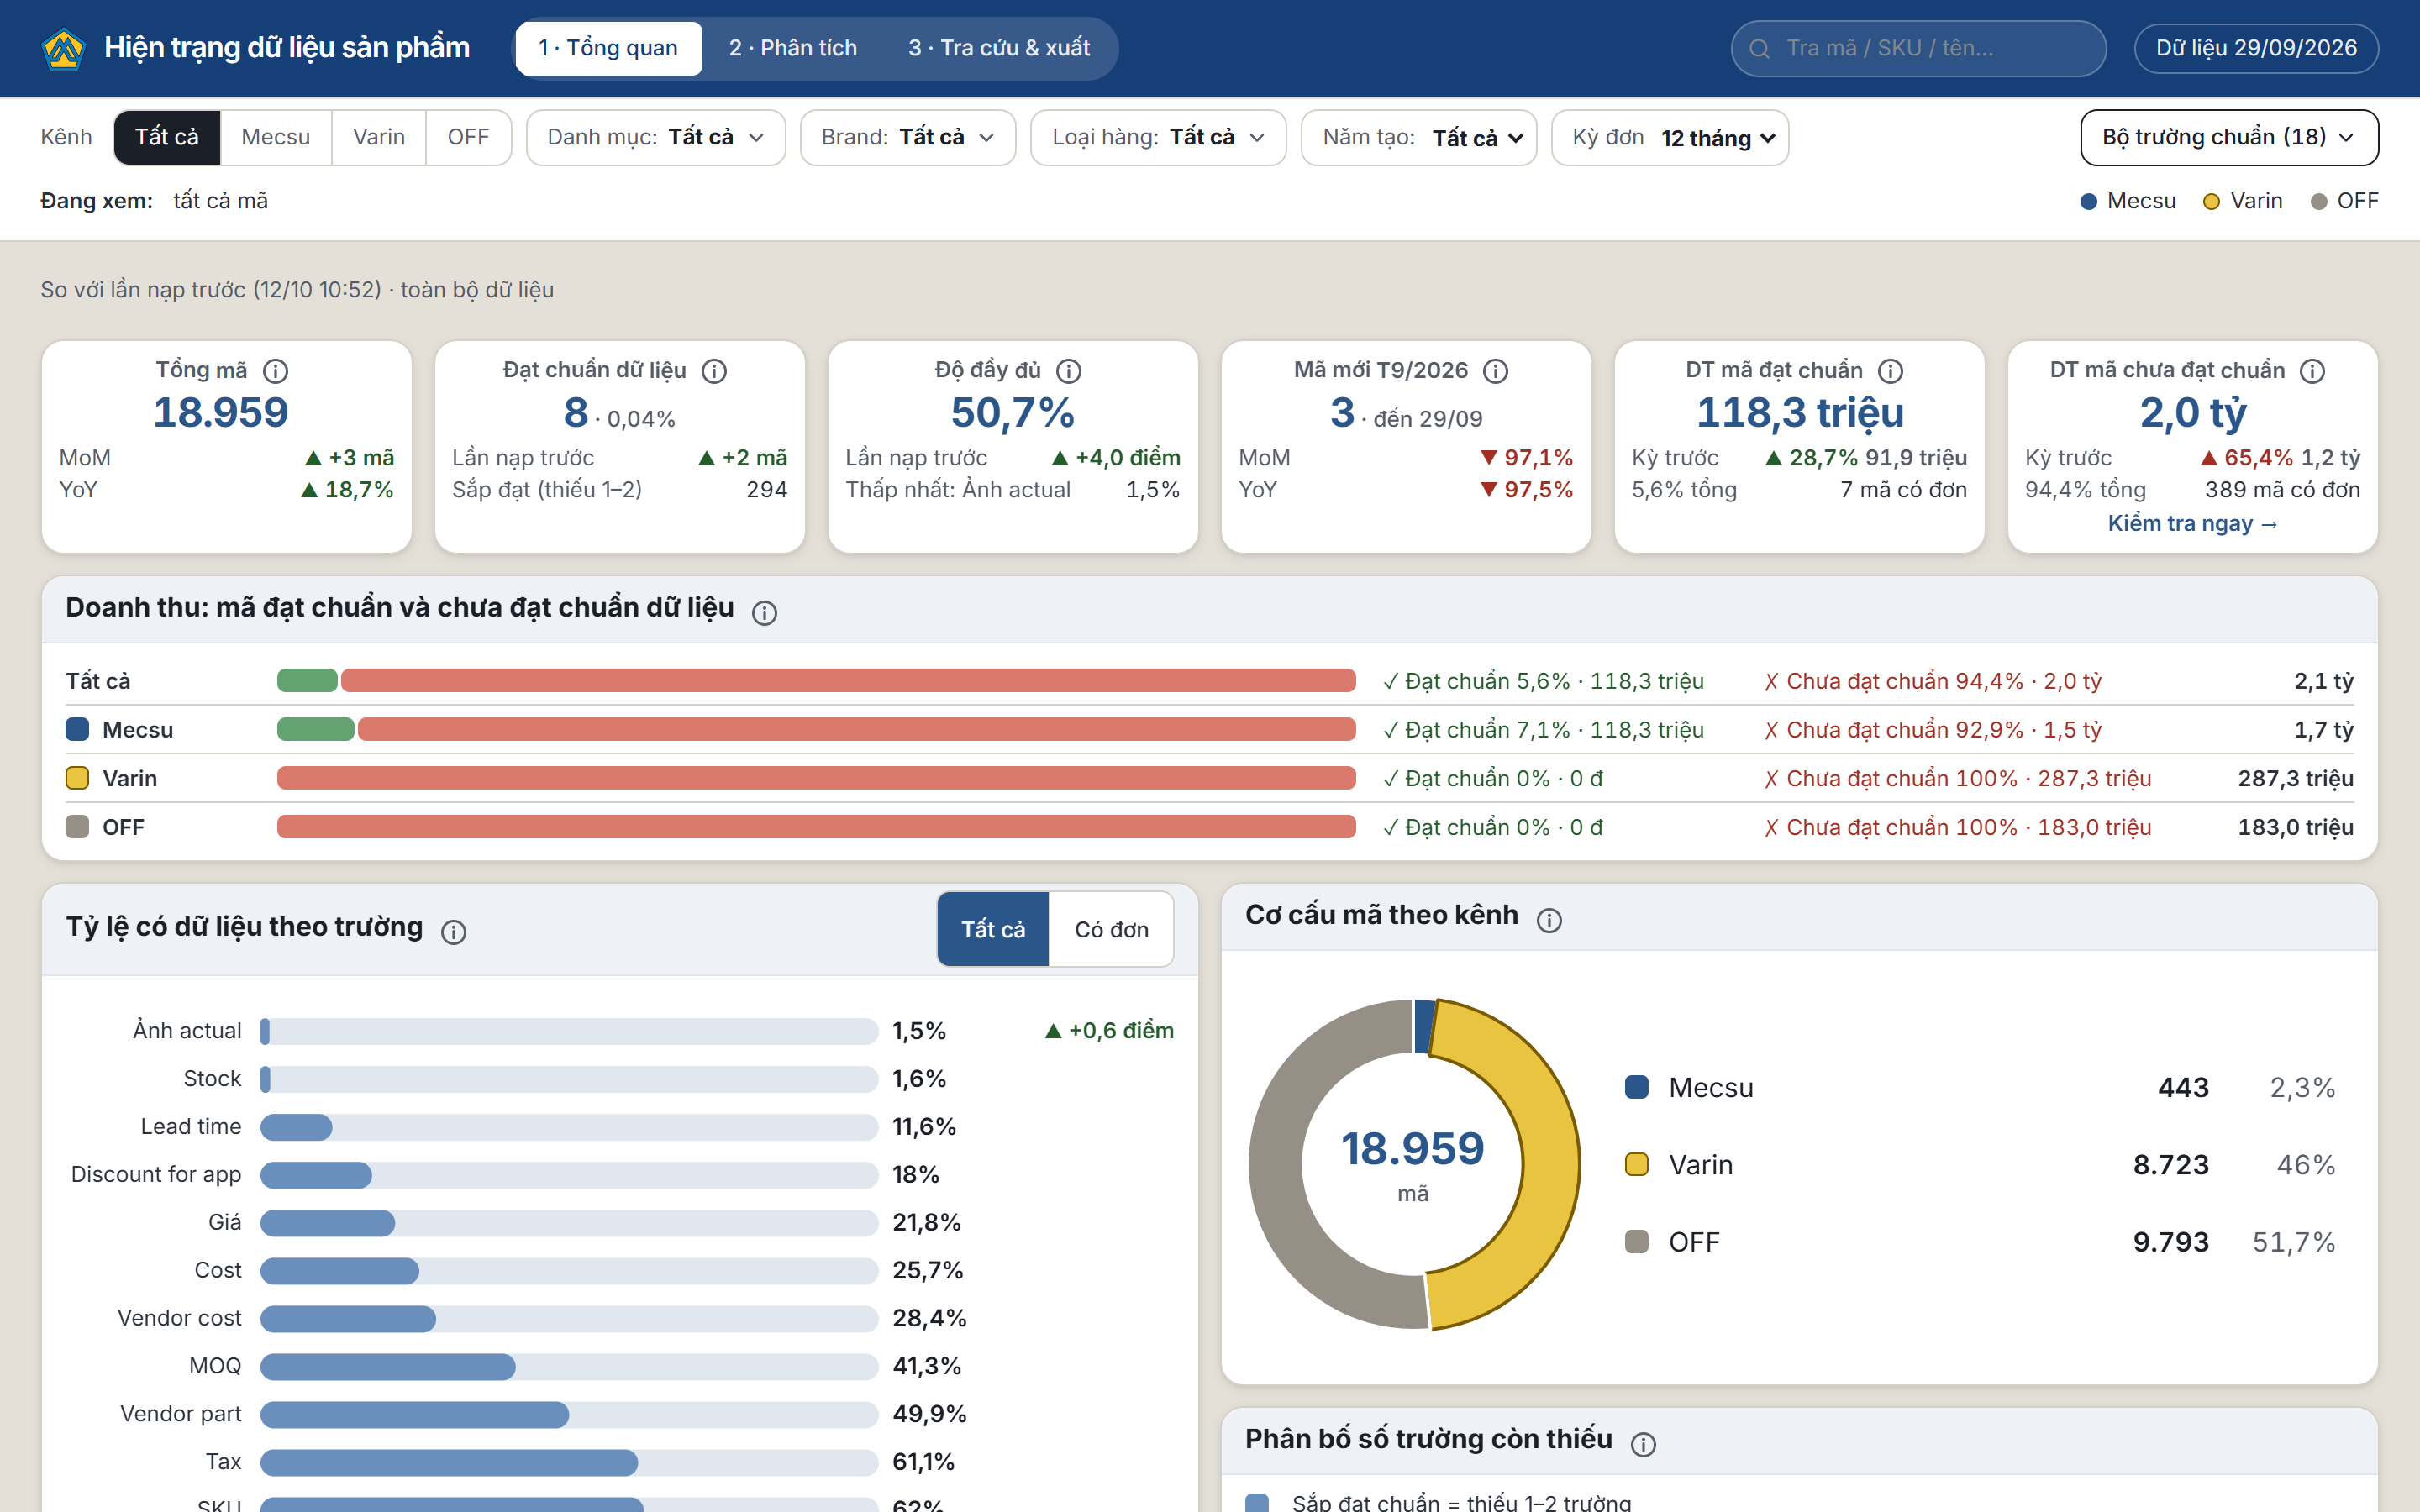Open info icon for Cơ cấu mã theo kênh
Screen dimensions: 2420x1512
point(1549,920)
